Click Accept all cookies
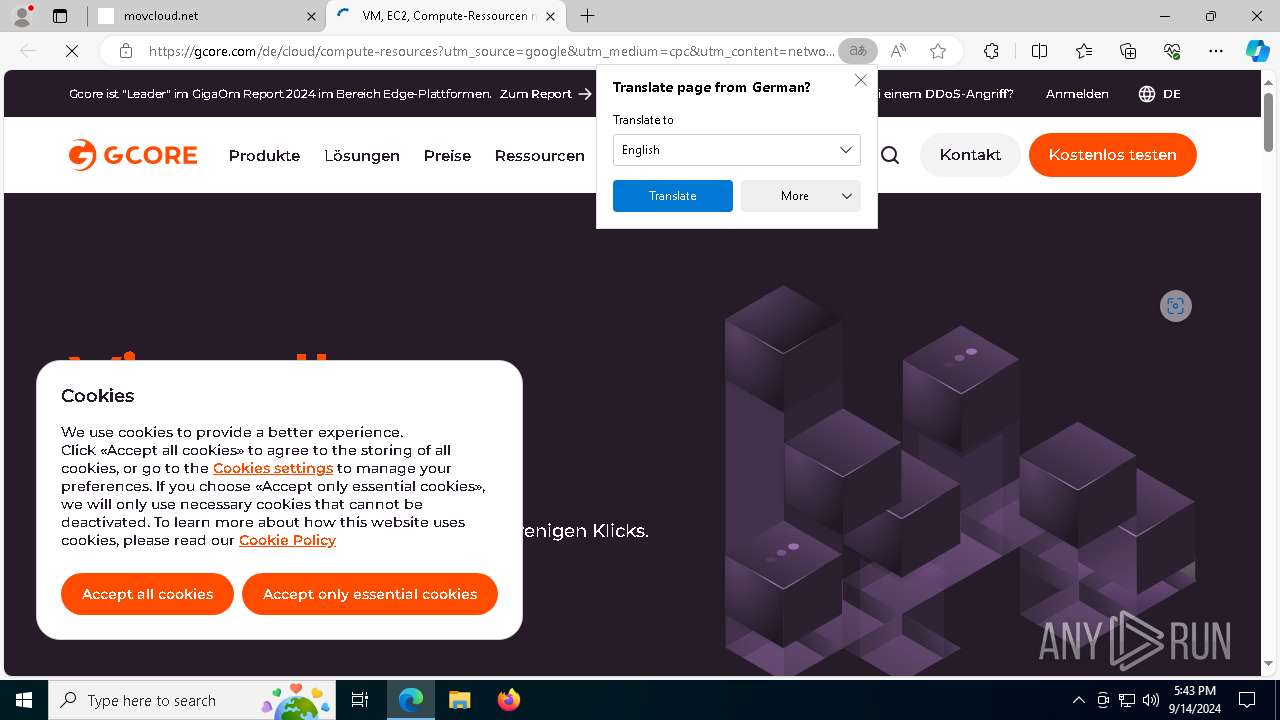1280x720 pixels. pyautogui.click(x=147, y=594)
